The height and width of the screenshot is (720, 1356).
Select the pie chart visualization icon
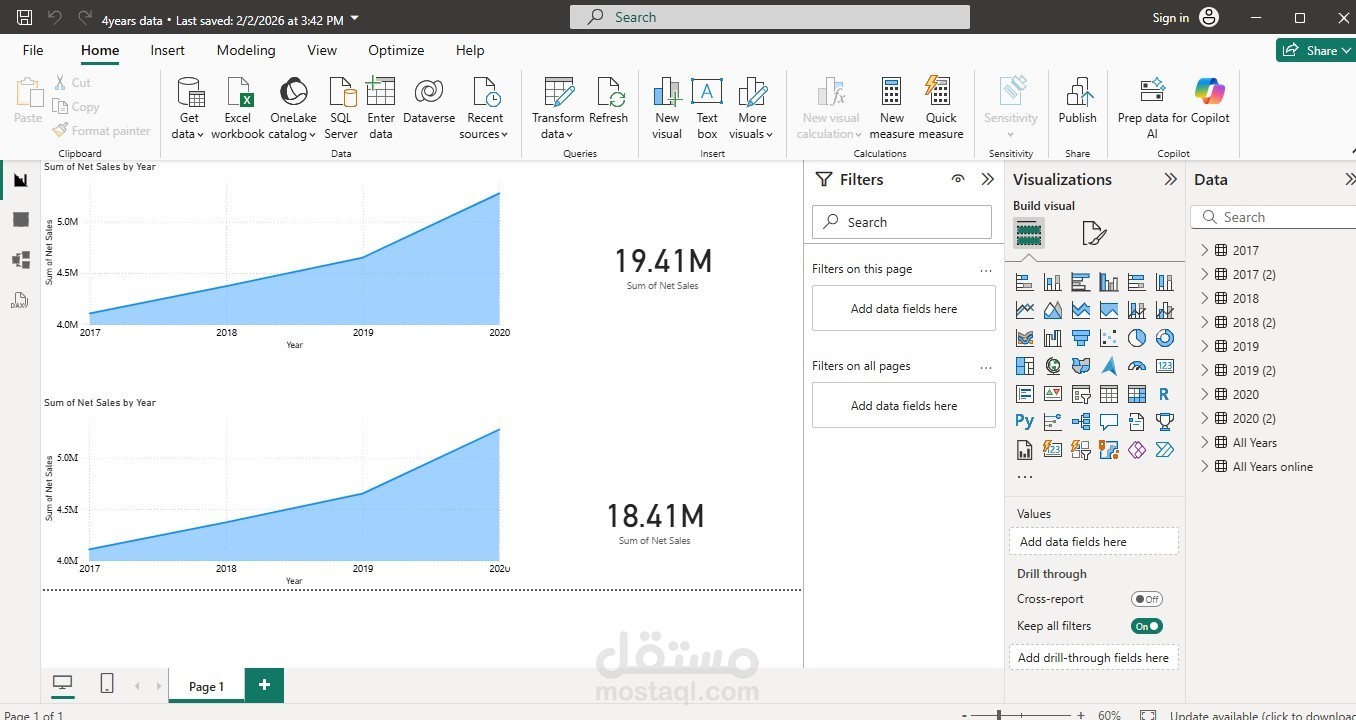(1136, 337)
